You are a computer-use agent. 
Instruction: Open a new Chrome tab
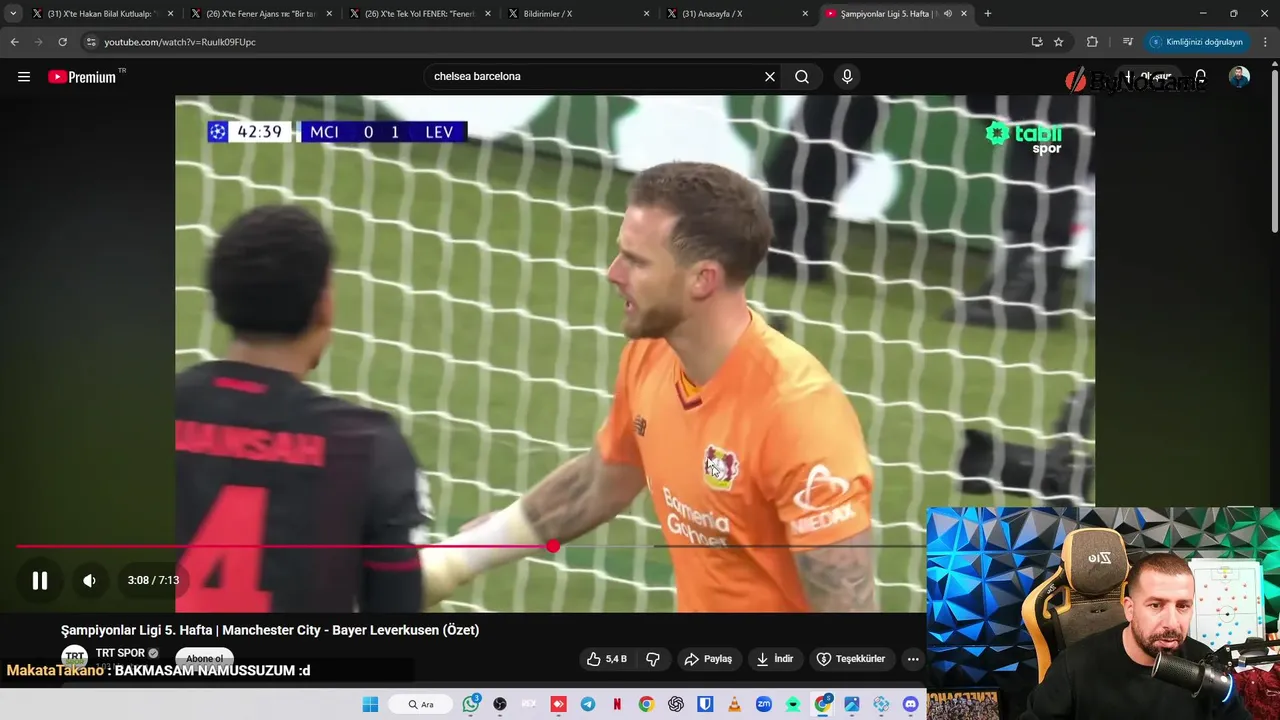pyautogui.click(x=988, y=14)
